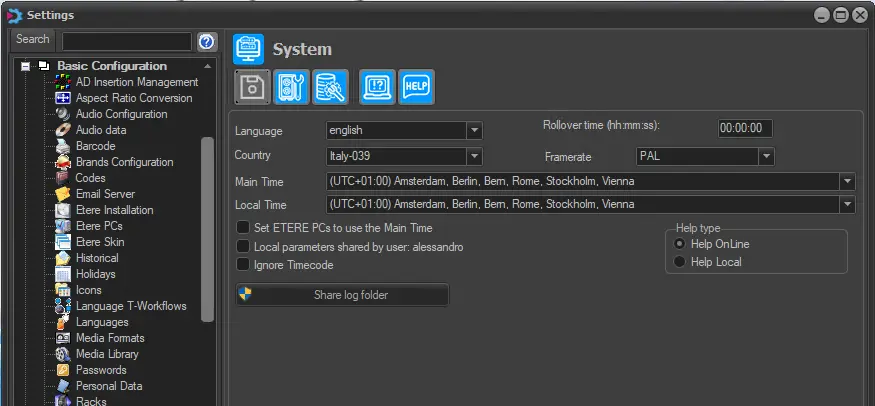The width and height of the screenshot is (875, 406).
Task: Open the Main Time timezone dropdown
Action: [847, 181]
